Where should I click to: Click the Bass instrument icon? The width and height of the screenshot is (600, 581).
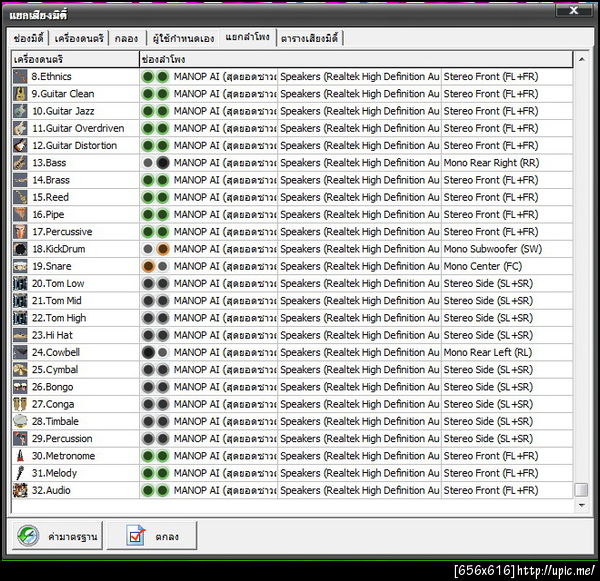20,163
